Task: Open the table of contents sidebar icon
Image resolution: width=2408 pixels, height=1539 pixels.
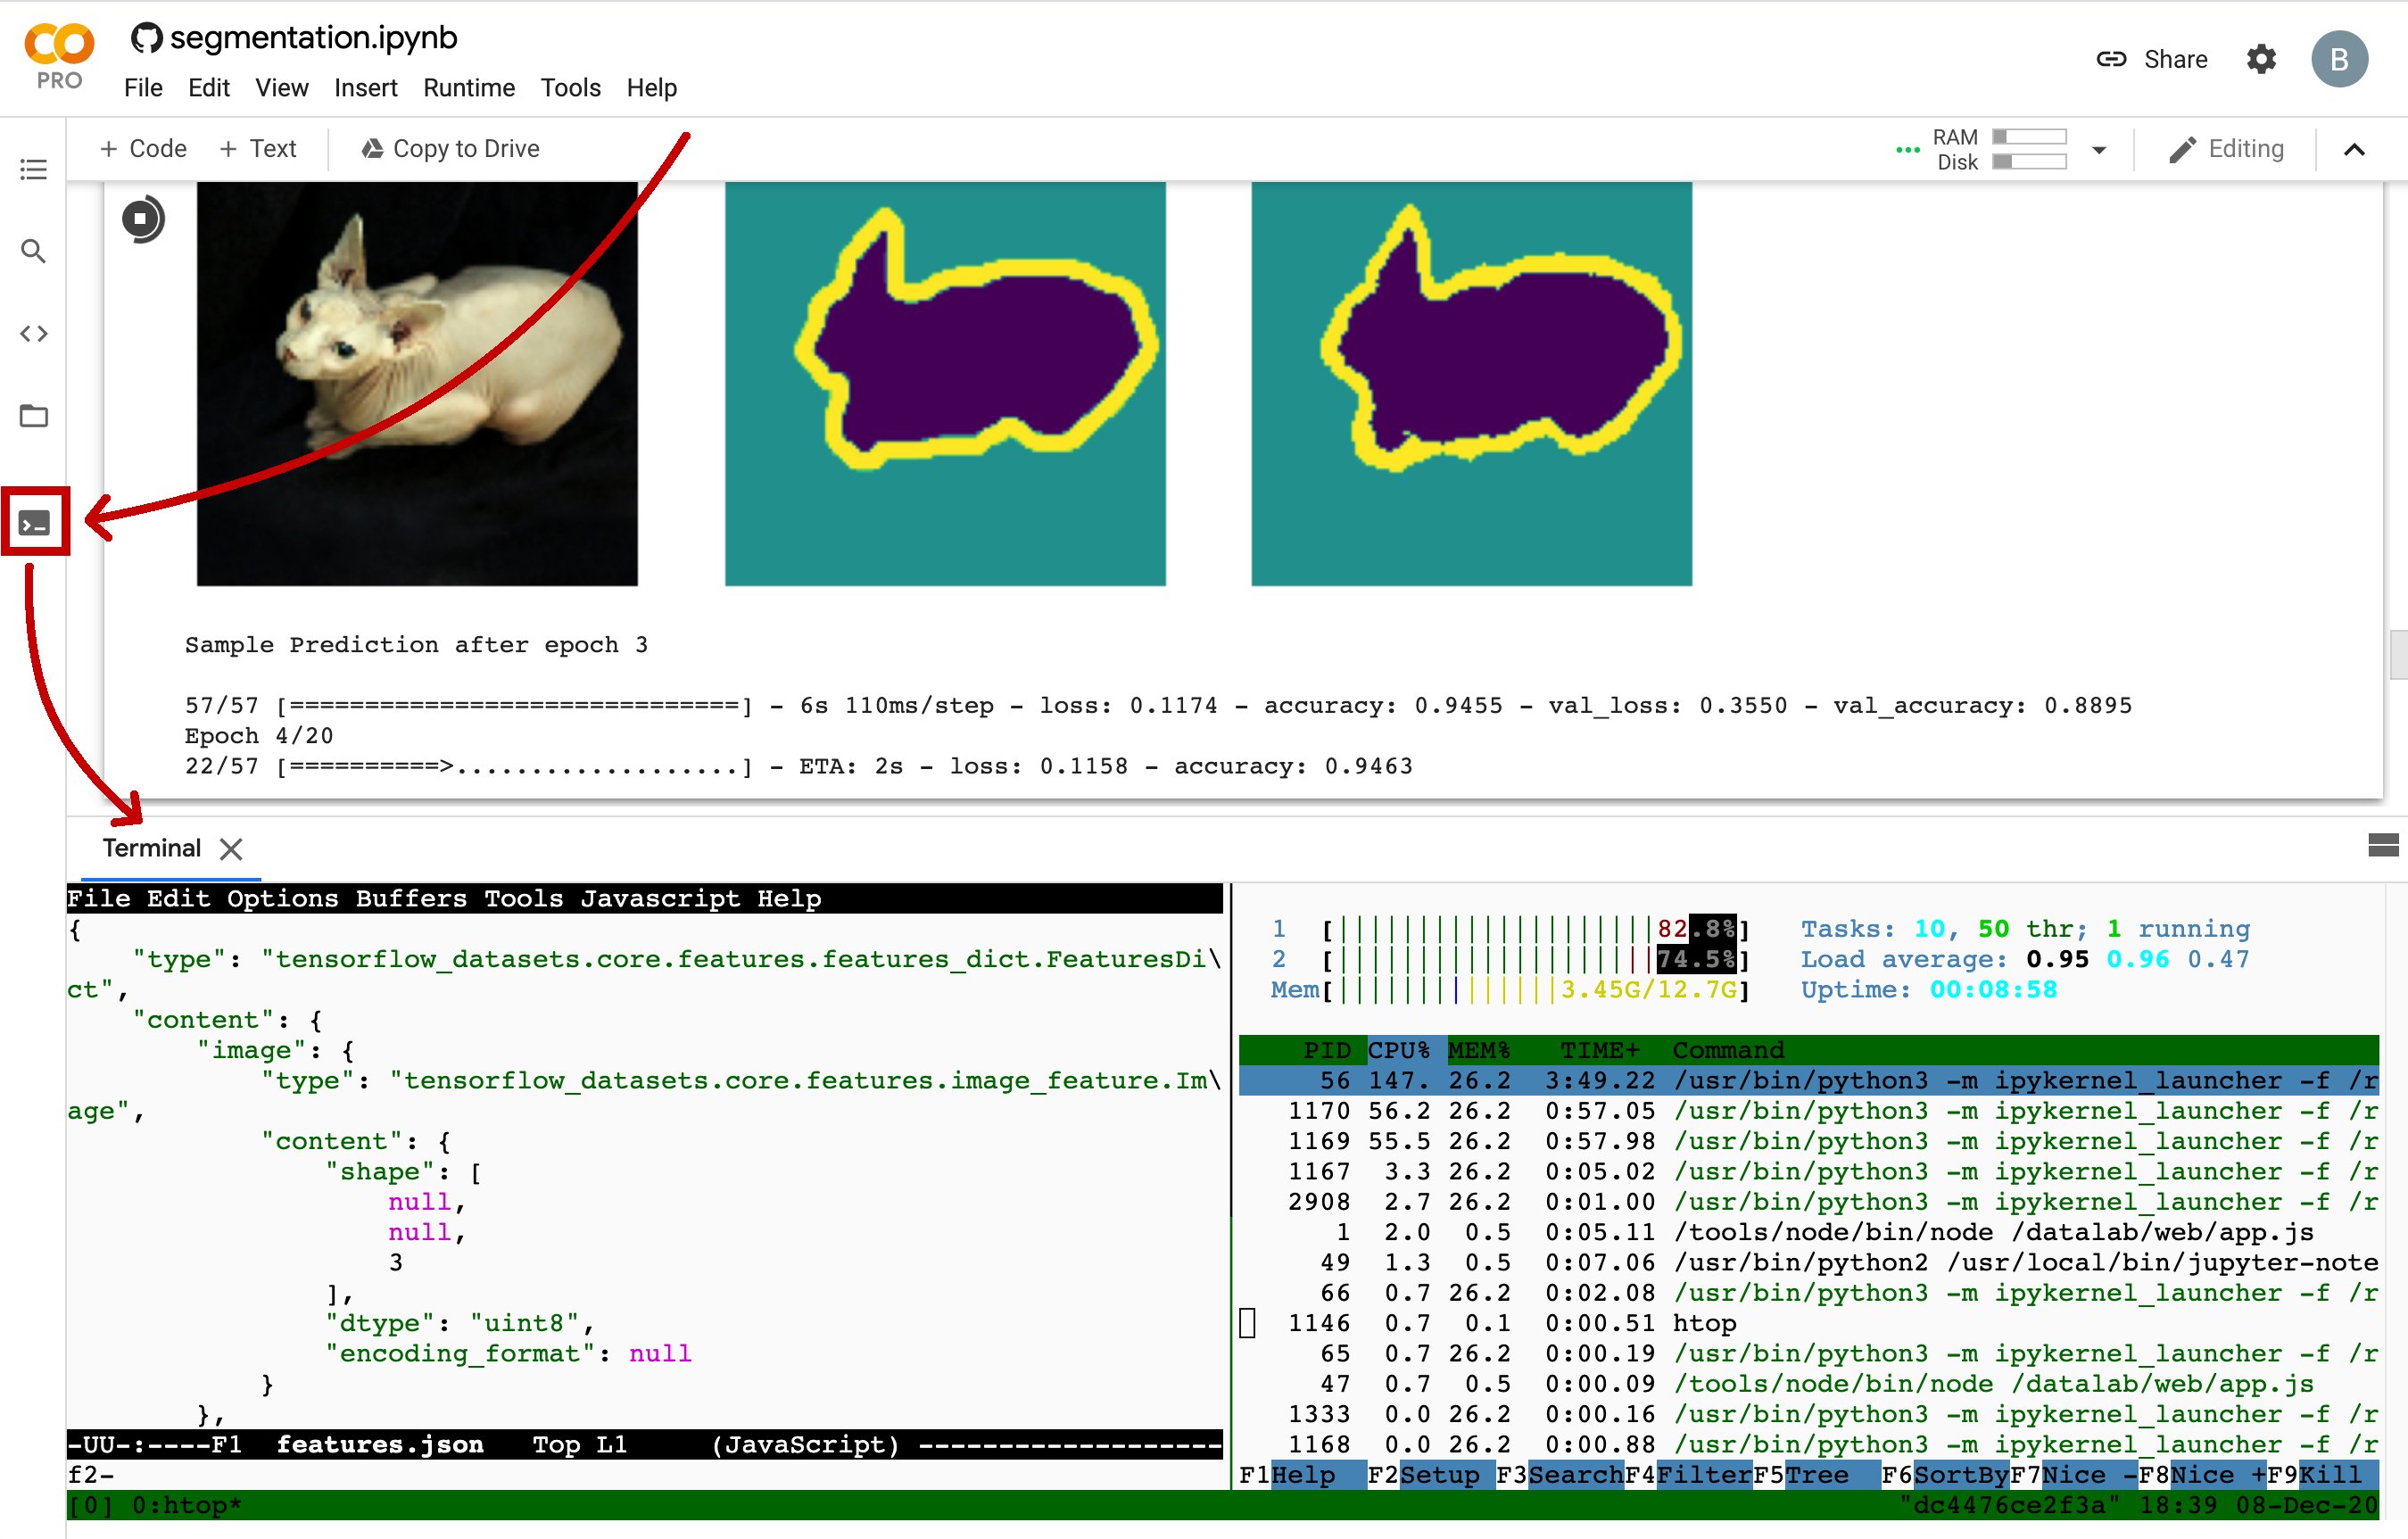Action: [33, 169]
